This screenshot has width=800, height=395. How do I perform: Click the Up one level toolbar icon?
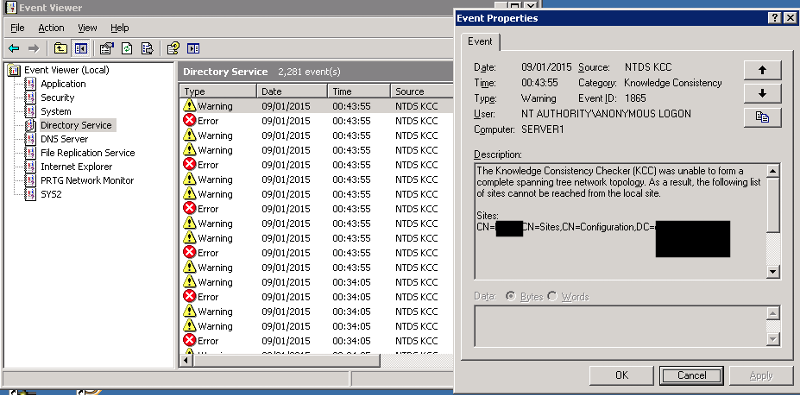[61, 48]
